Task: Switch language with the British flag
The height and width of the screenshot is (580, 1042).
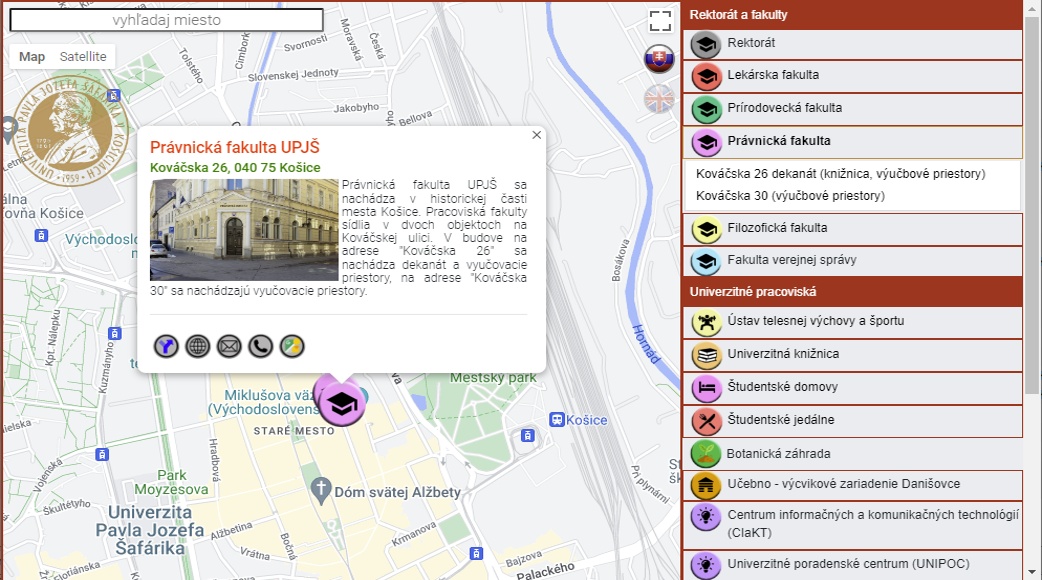Action: point(659,100)
